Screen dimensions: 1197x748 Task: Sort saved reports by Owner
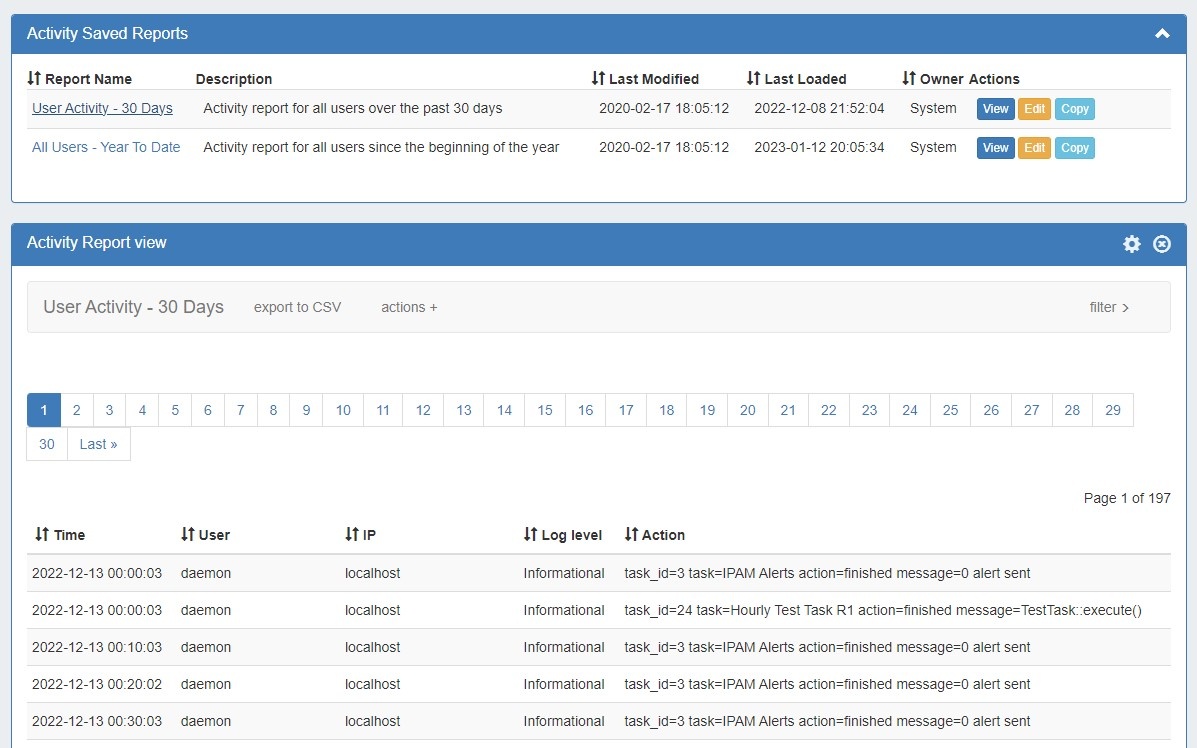[x=932, y=79]
